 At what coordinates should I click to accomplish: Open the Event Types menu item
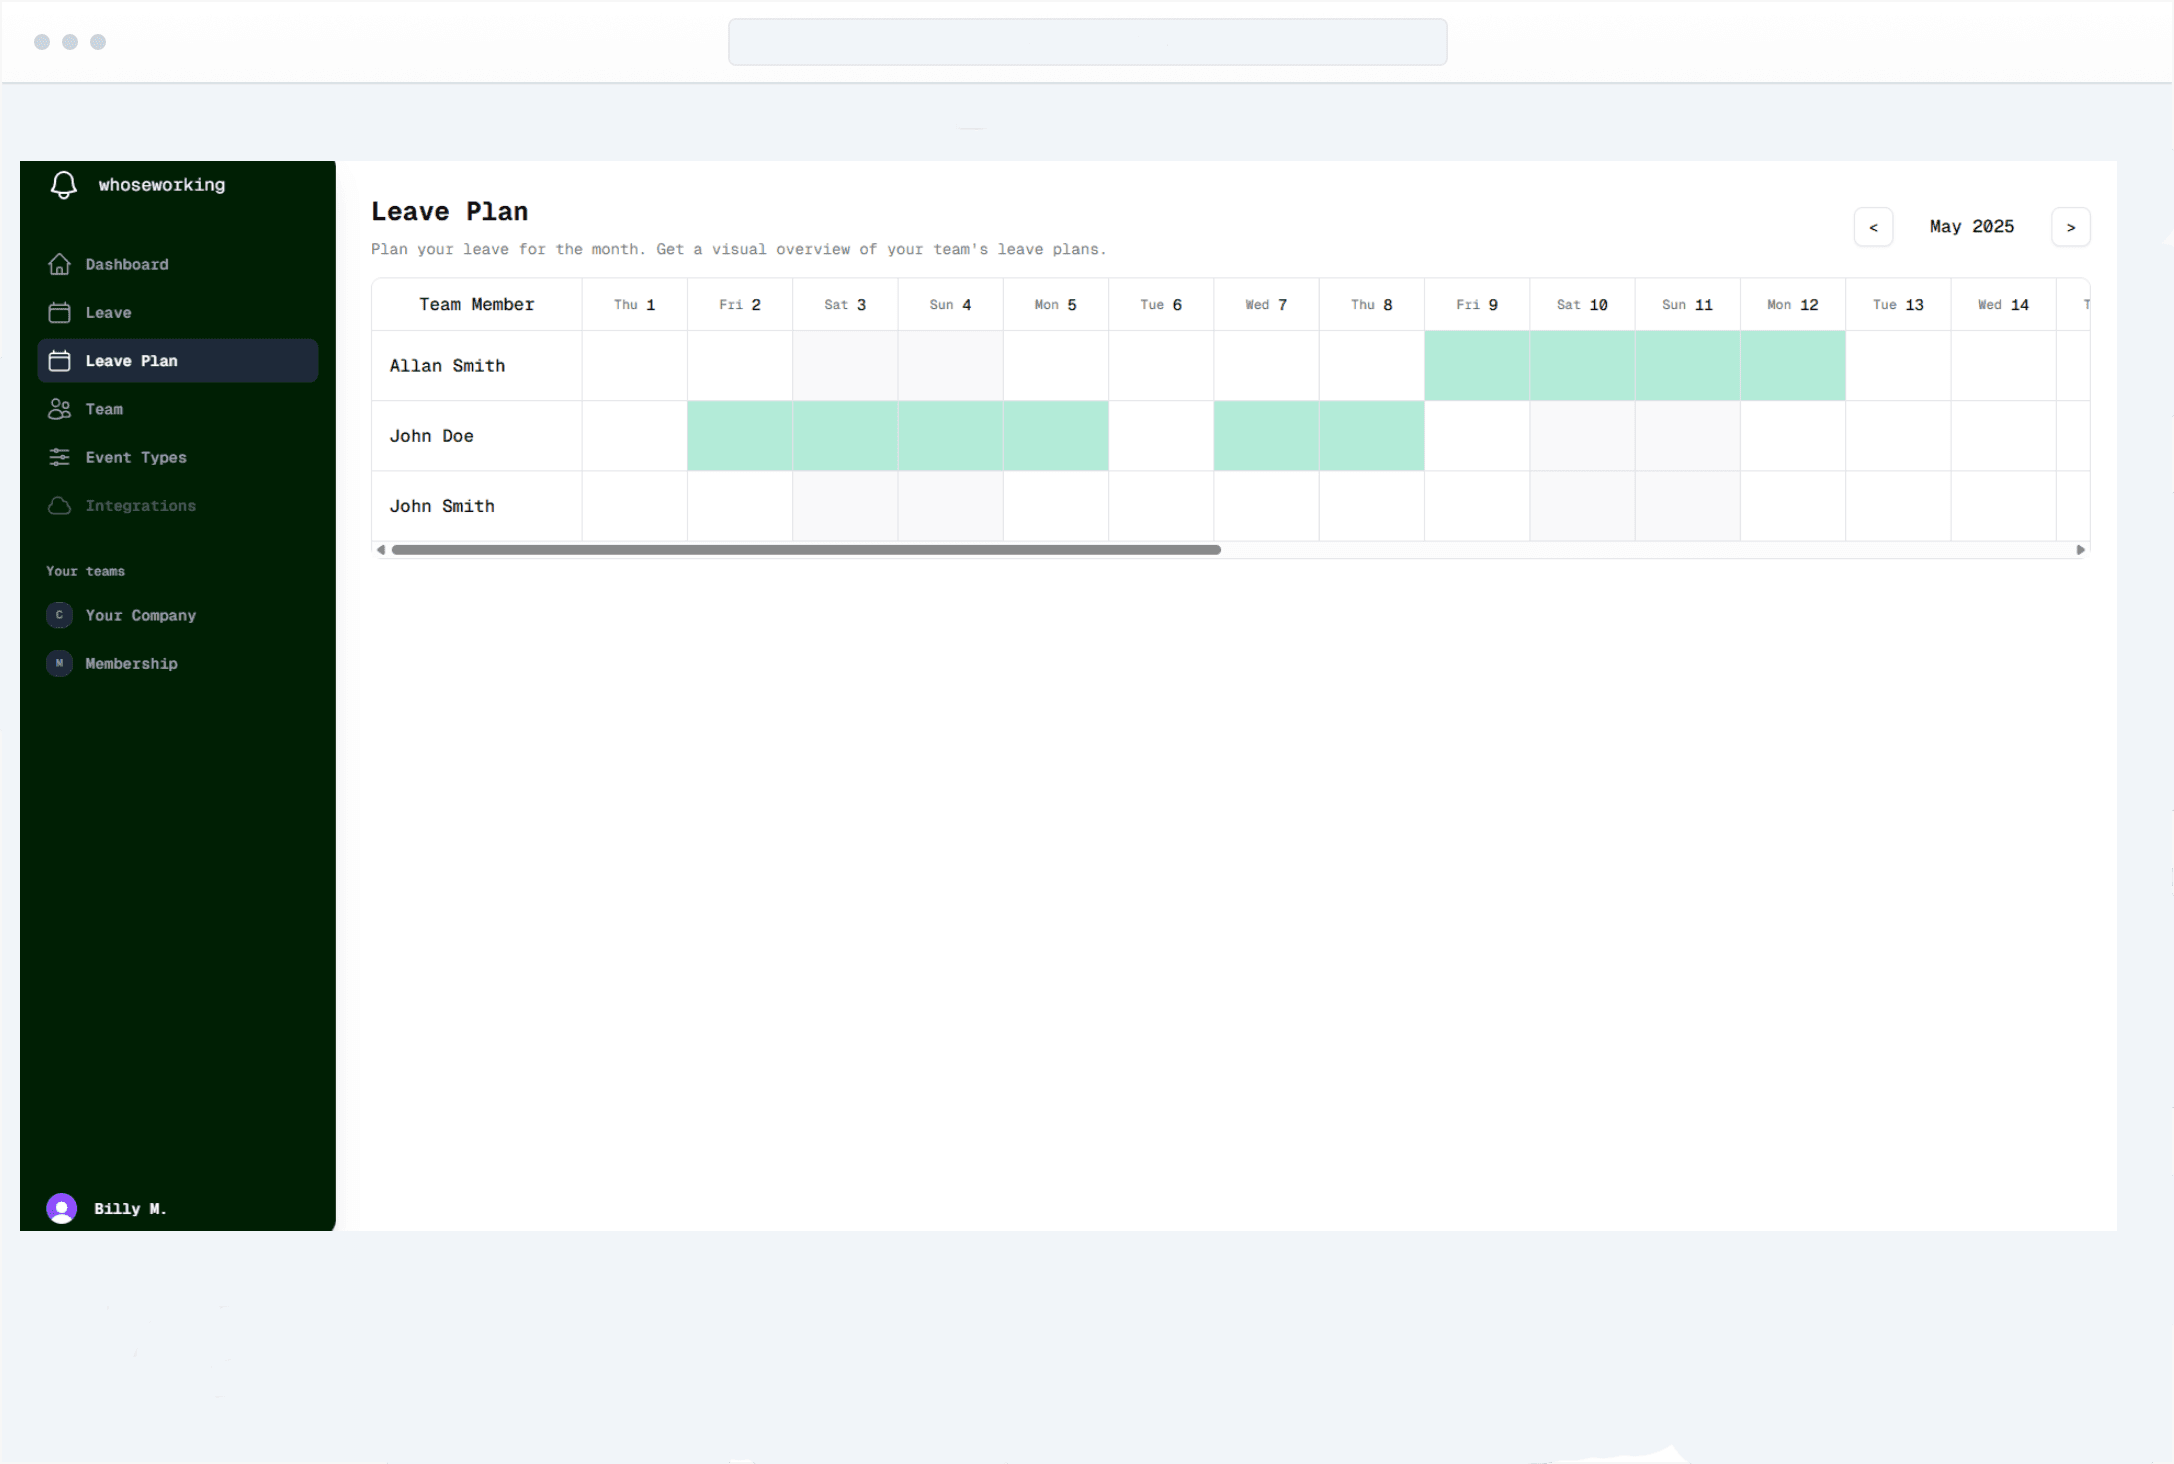136,457
